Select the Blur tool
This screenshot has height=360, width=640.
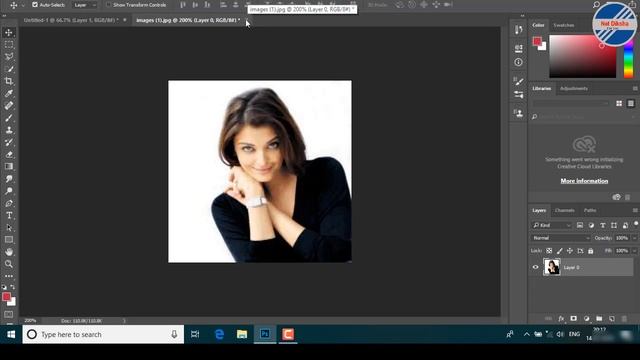(9, 179)
